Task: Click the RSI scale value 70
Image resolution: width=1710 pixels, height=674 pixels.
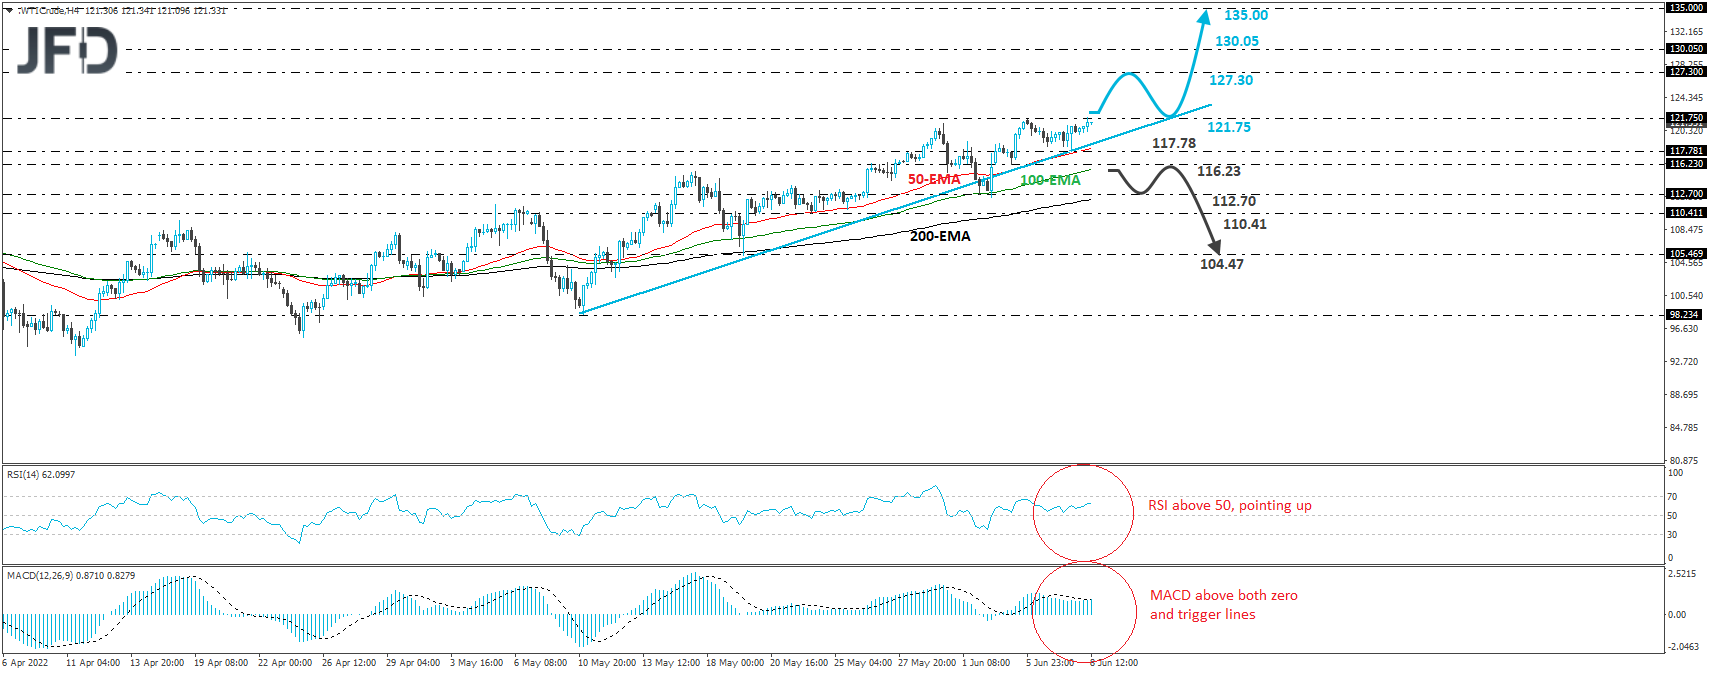Action: pyautogui.click(x=1673, y=497)
